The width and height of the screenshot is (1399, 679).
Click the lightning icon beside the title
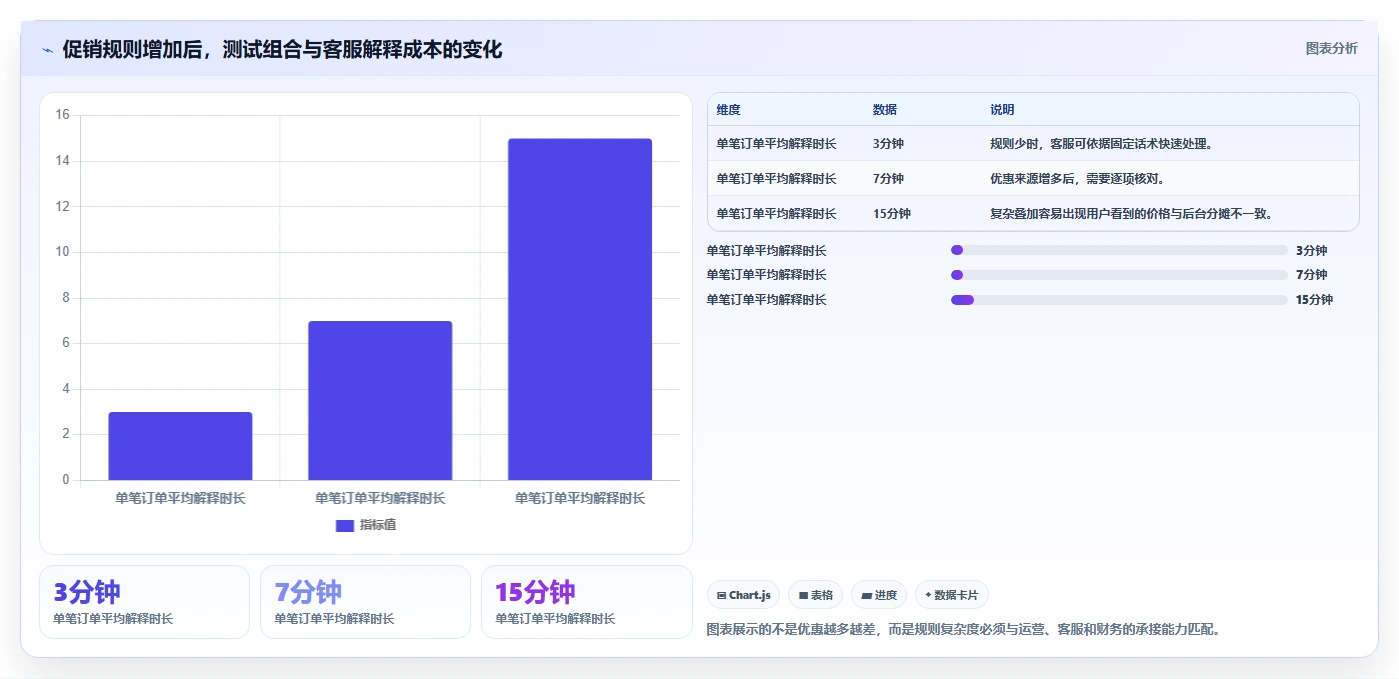(48, 50)
